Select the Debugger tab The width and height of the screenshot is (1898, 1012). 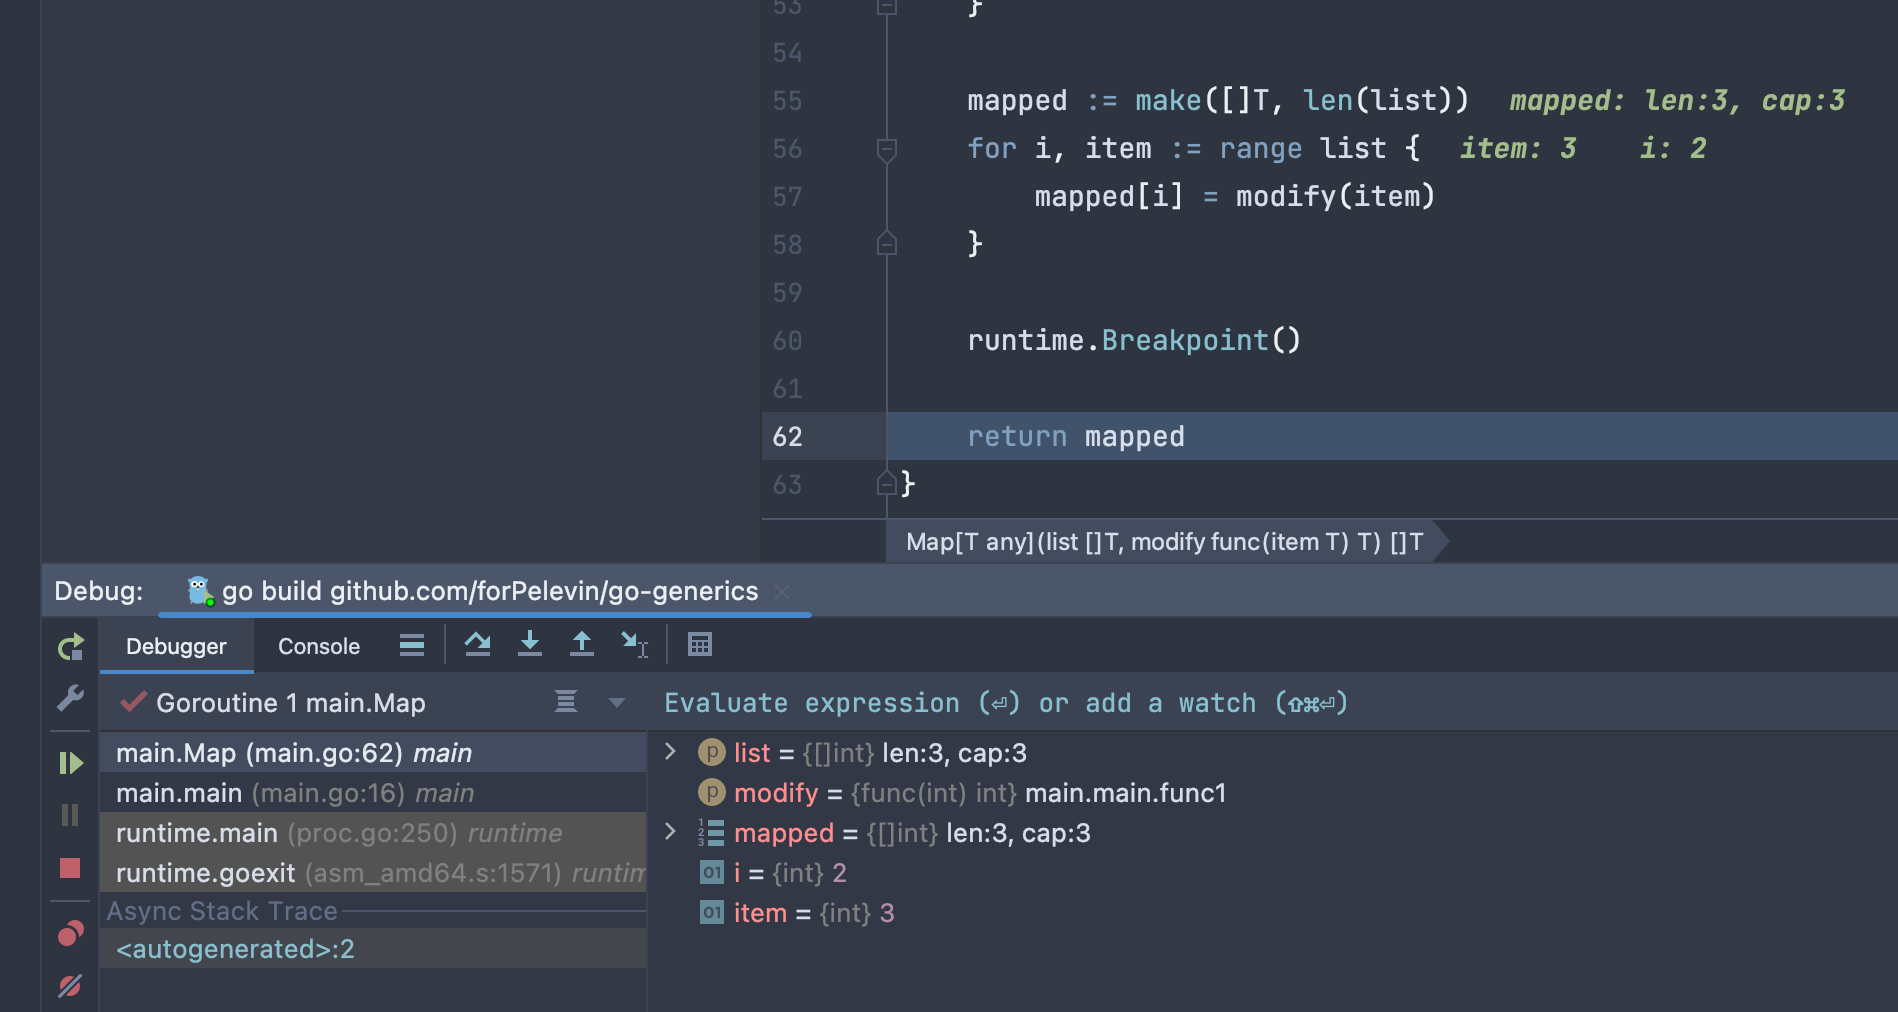(176, 647)
